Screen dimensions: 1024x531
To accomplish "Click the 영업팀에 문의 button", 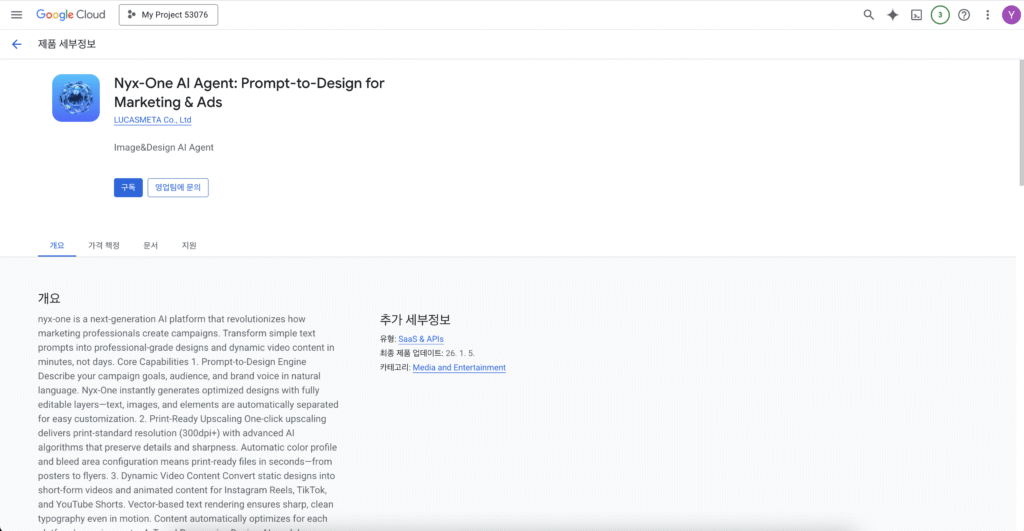I will click(178, 187).
